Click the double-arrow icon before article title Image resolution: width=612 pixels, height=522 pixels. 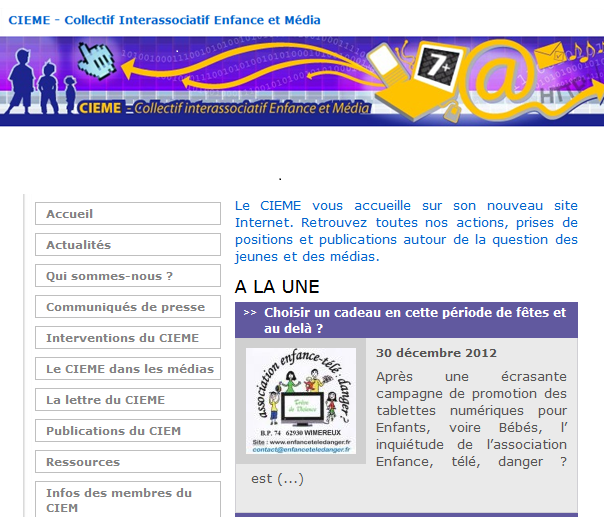tap(250, 313)
